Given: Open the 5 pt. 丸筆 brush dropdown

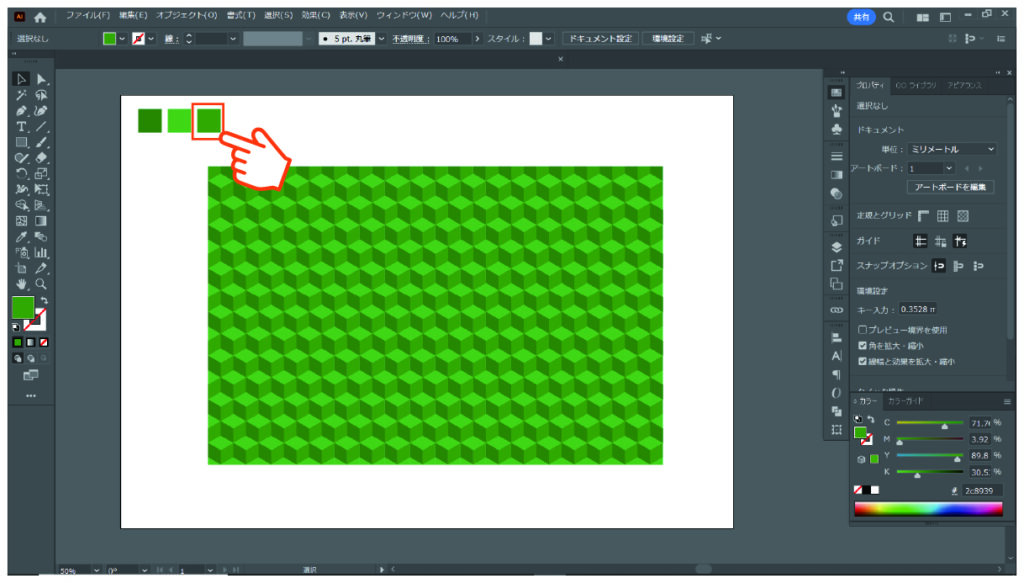Looking at the screenshot, I should click(381, 39).
